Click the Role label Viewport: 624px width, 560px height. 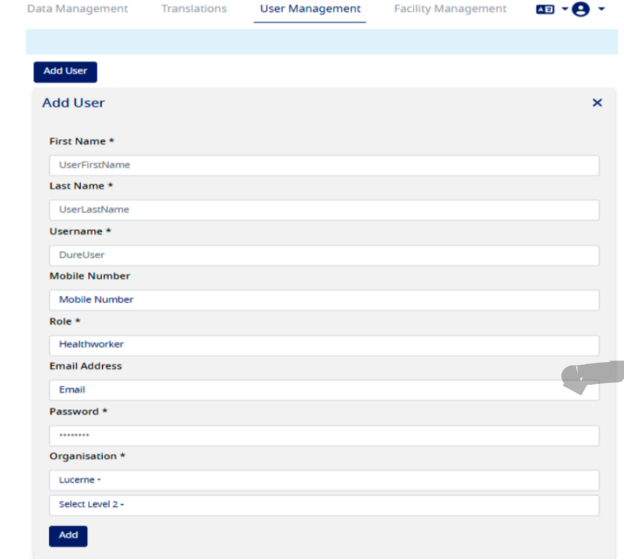(x=64, y=321)
